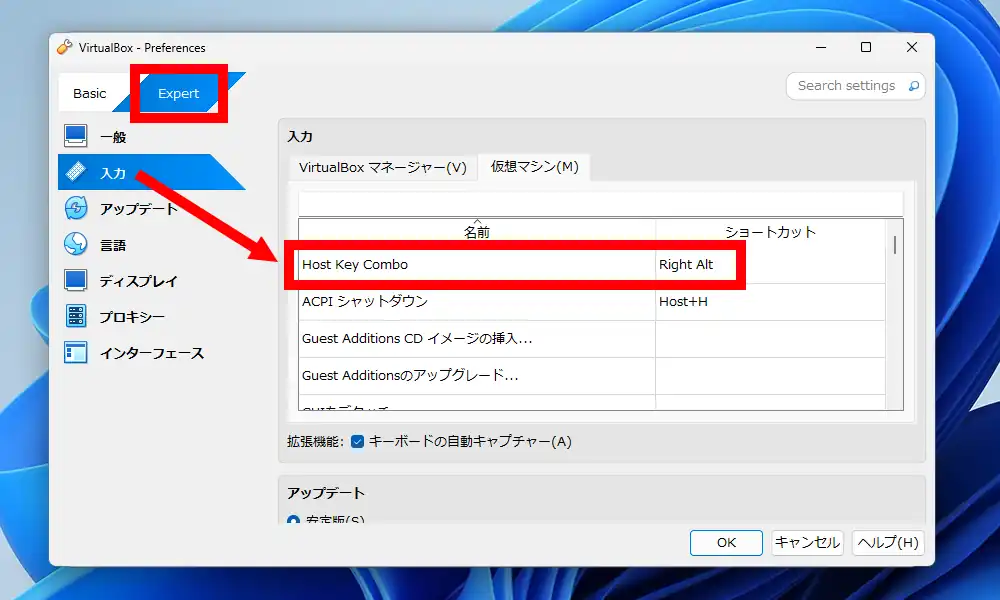The width and height of the screenshot is (1000, 600).
Task: Open the VirtualBox マネージャー(V) shortcuts tab
Action: click(382, 168)
